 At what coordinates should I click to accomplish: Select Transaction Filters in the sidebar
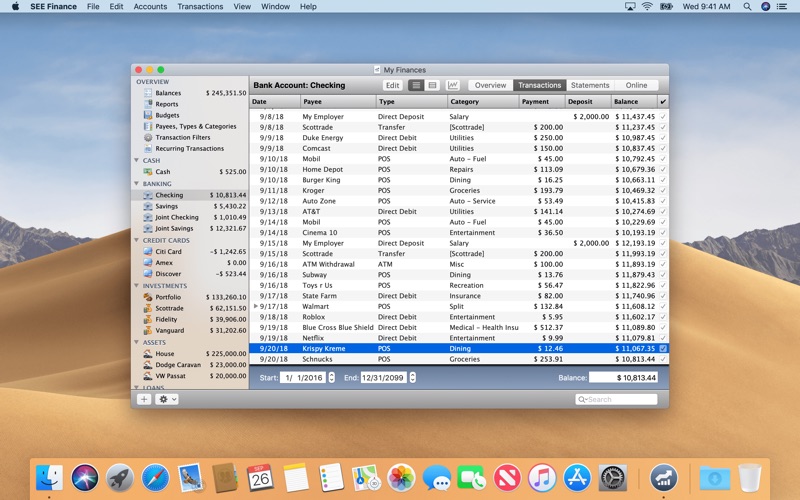(182, 137)
